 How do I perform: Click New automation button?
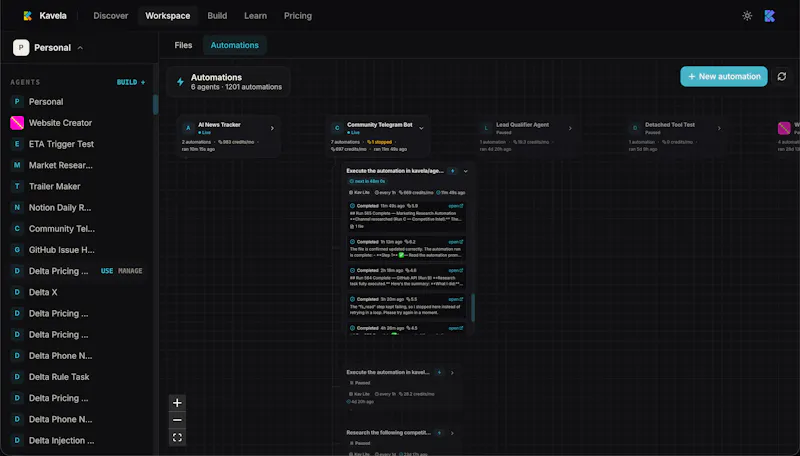point(723,77)
